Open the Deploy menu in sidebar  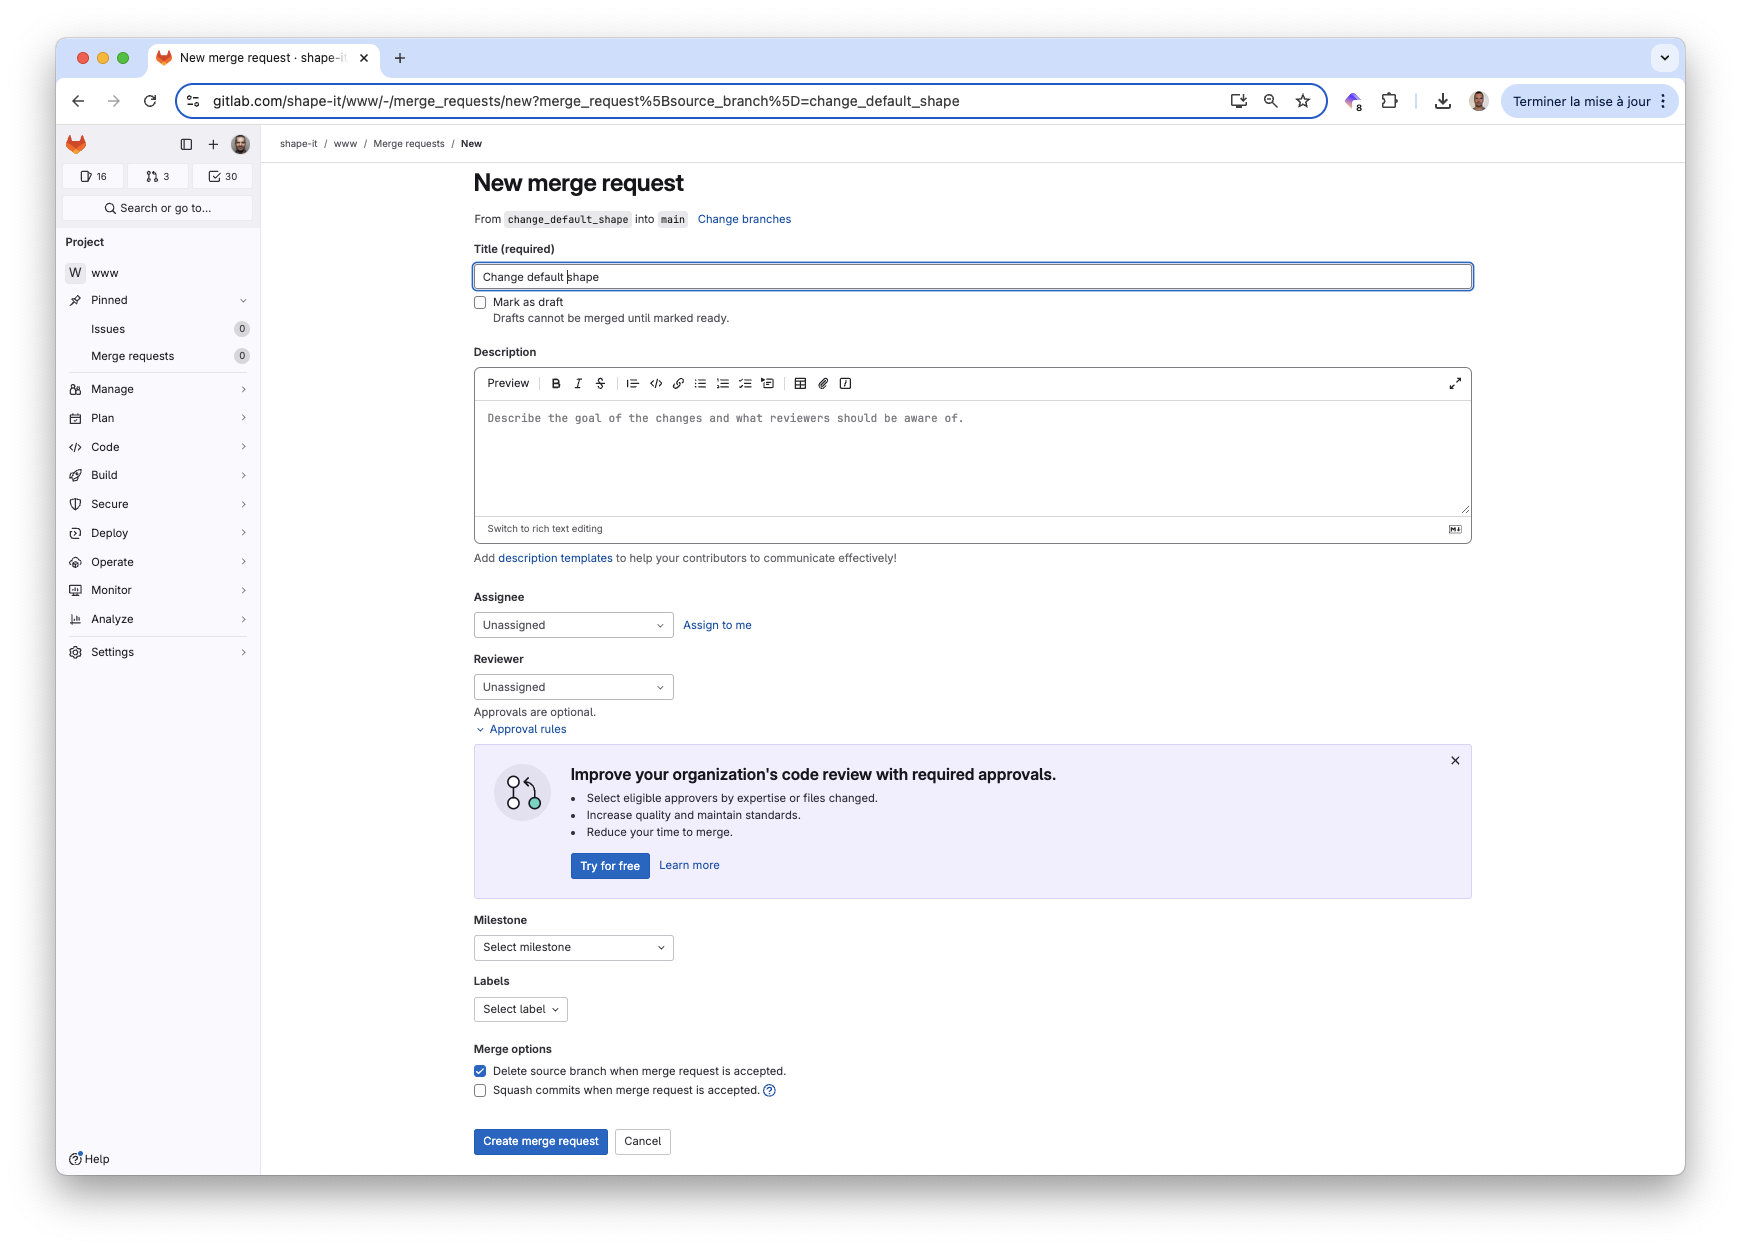tap(158, 534)
